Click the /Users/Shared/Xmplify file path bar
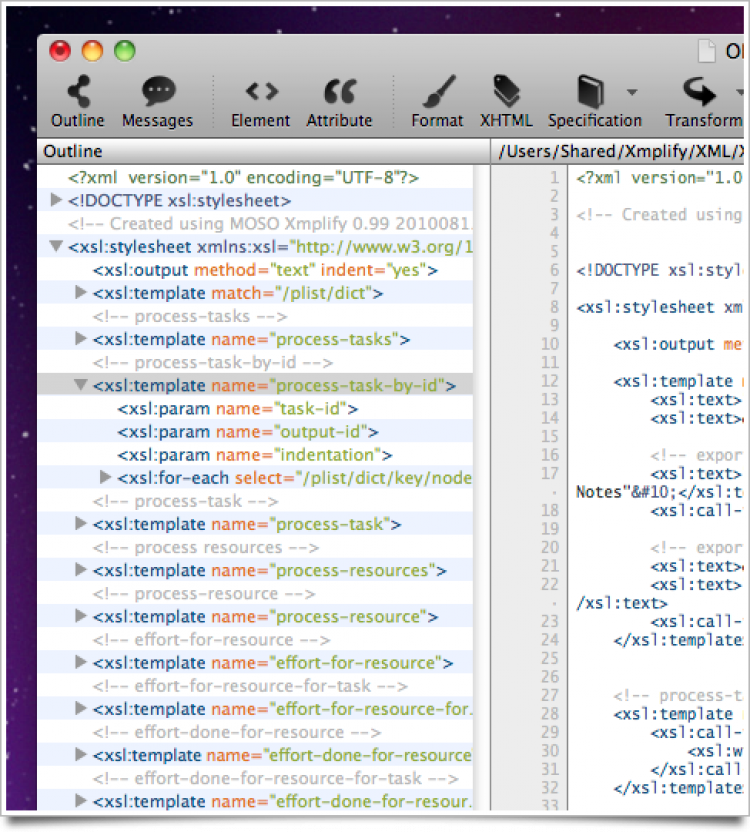Screen dimensions: 750x832 (x=617, y=151)
